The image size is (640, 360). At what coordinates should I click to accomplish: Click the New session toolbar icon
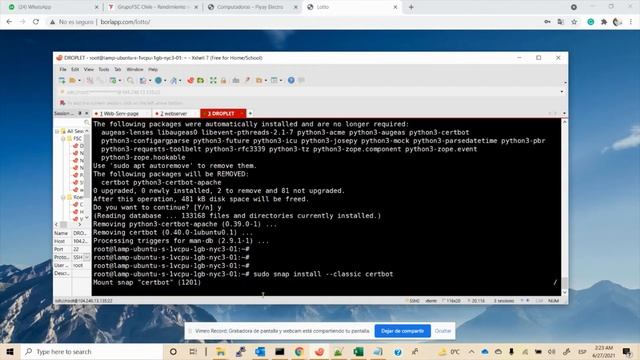pyautogui.click(x=62, y=80)
